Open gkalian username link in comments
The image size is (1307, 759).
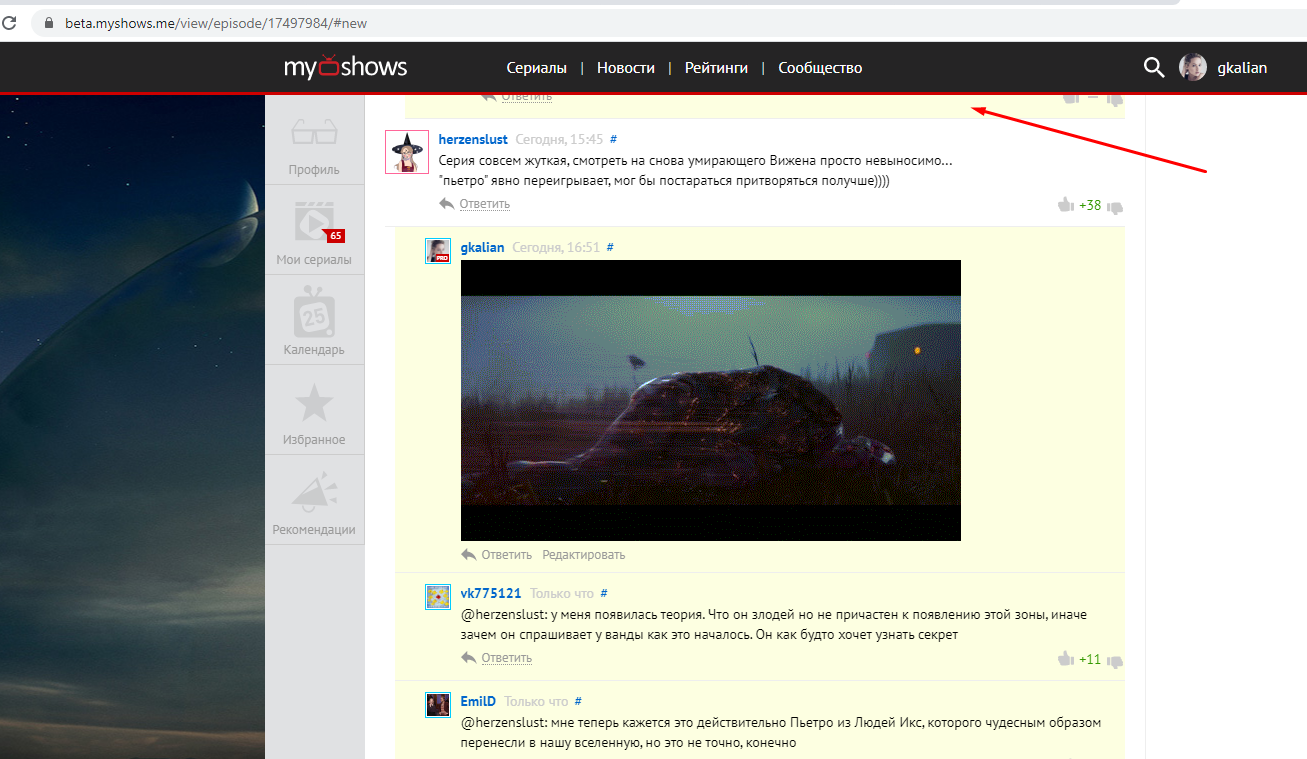(x=483, y=247)
